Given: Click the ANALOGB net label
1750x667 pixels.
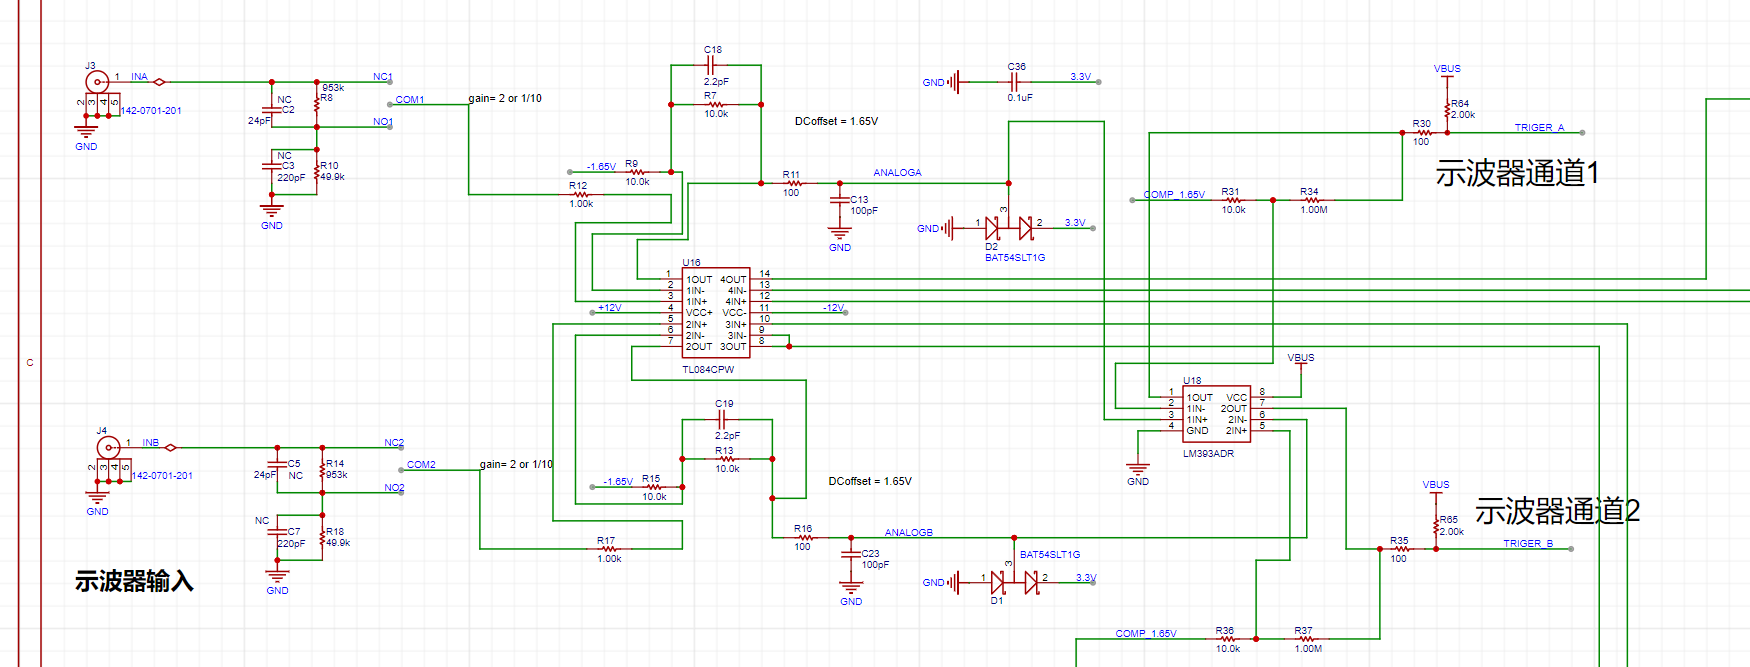Looking at the screenshot, I should (x=908, y=533).
